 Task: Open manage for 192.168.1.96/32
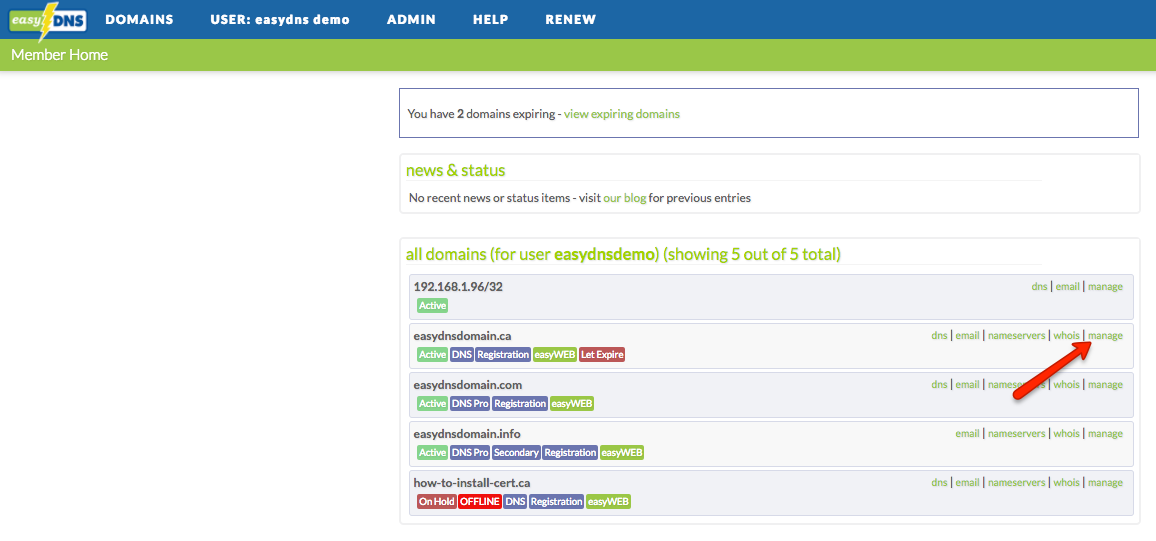tap(1105, 287)
